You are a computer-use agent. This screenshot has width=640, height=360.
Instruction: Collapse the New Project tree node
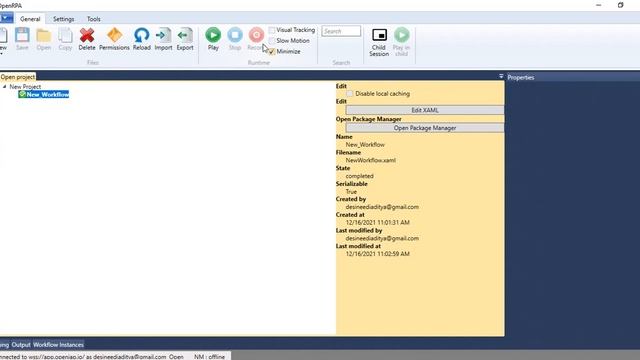coord(4,87)
